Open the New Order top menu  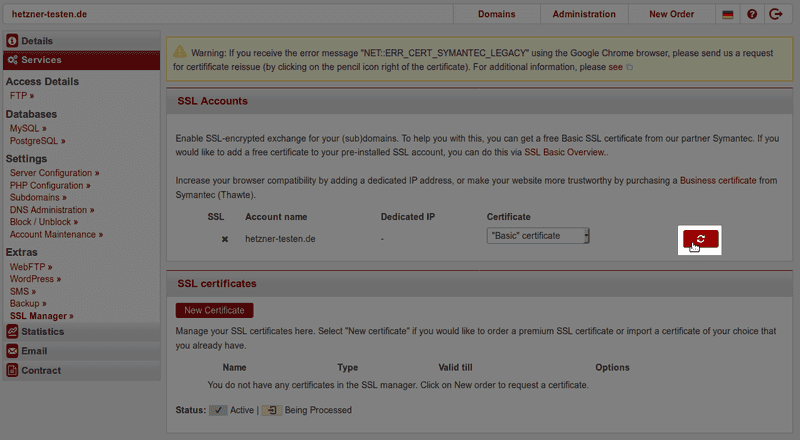click(x=671, y=14)
